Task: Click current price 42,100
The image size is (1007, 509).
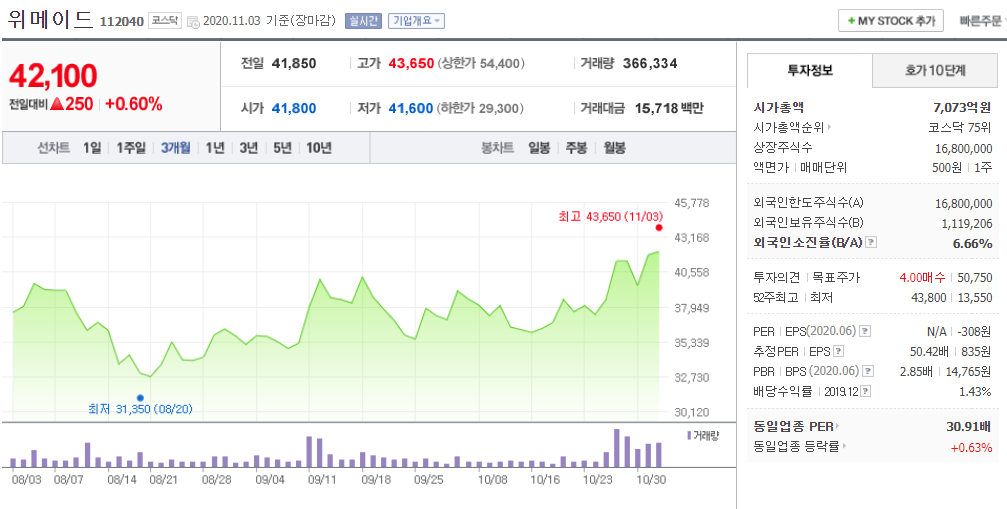Action: (53, 76)
